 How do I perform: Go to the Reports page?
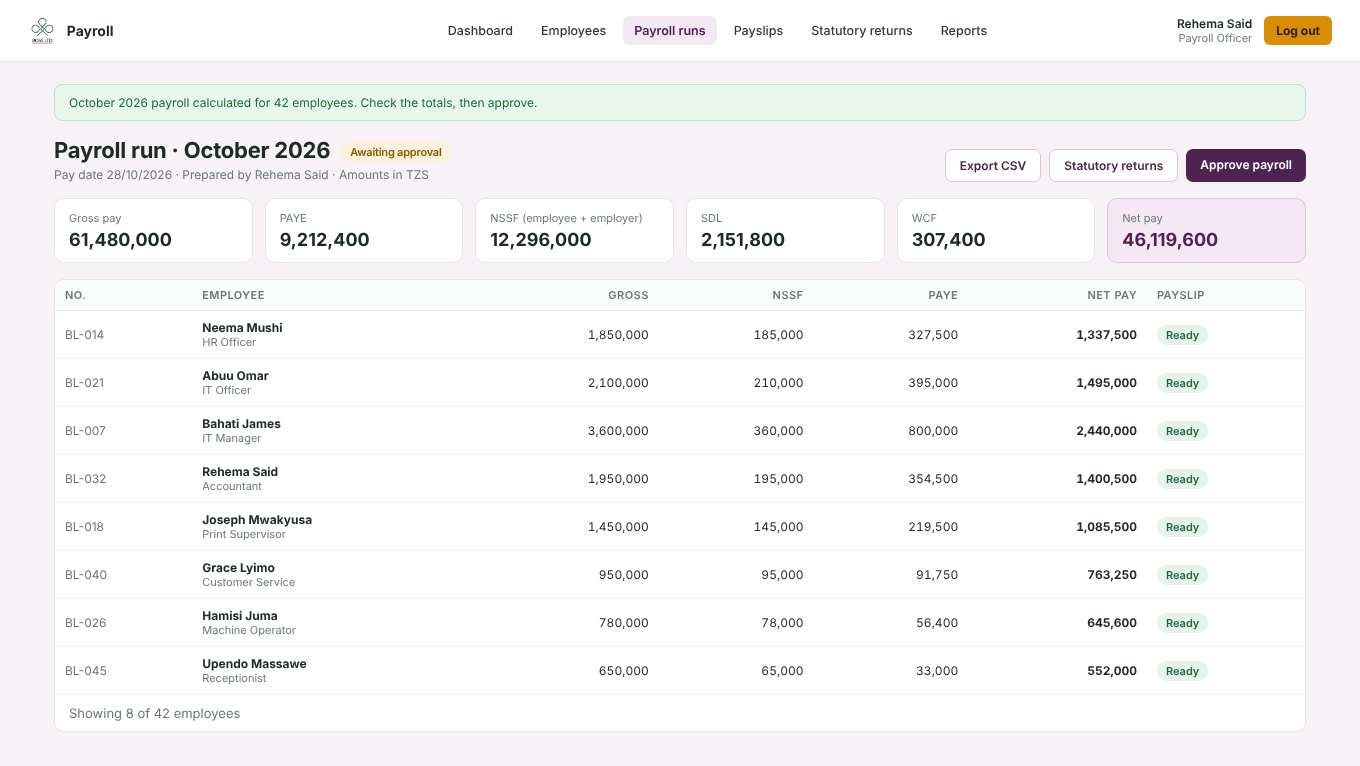pos(964,31)
